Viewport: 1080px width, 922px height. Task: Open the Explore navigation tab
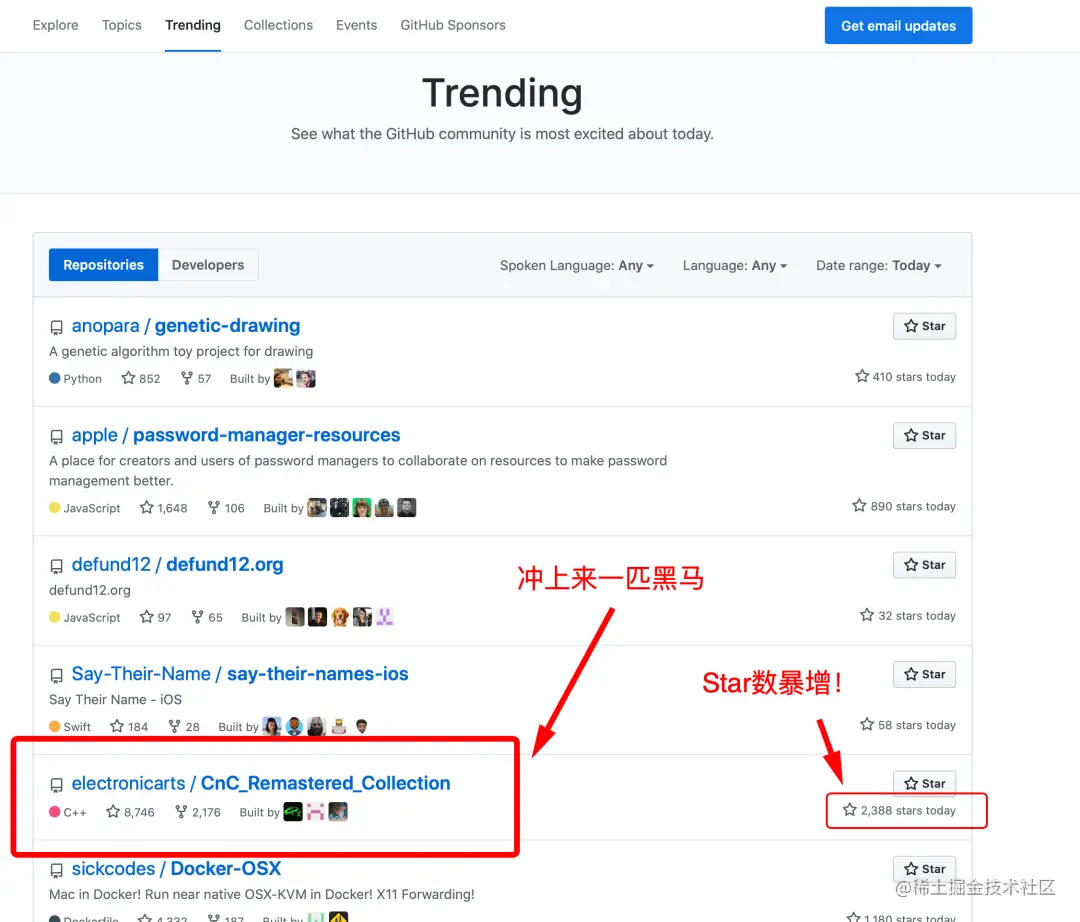[x=55, y=25]
